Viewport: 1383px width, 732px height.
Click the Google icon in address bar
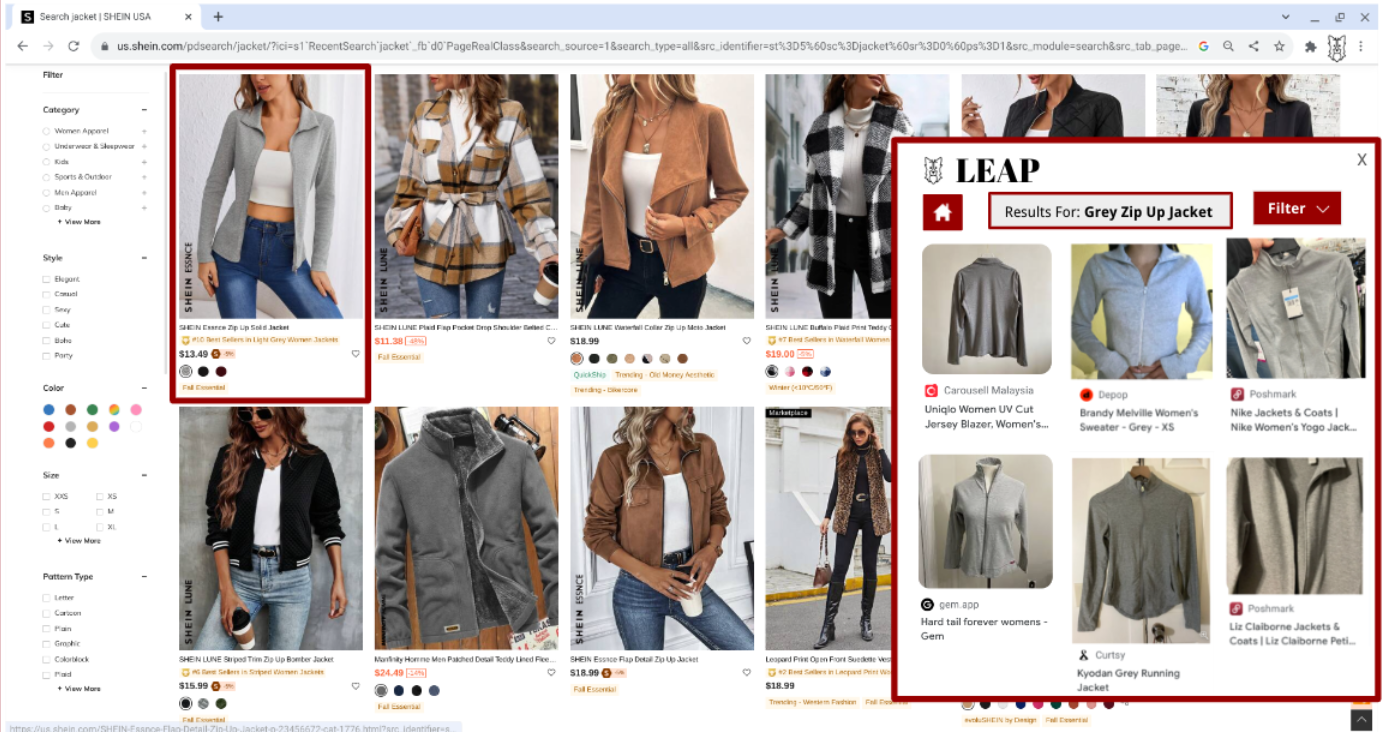tap(1203, 46)
